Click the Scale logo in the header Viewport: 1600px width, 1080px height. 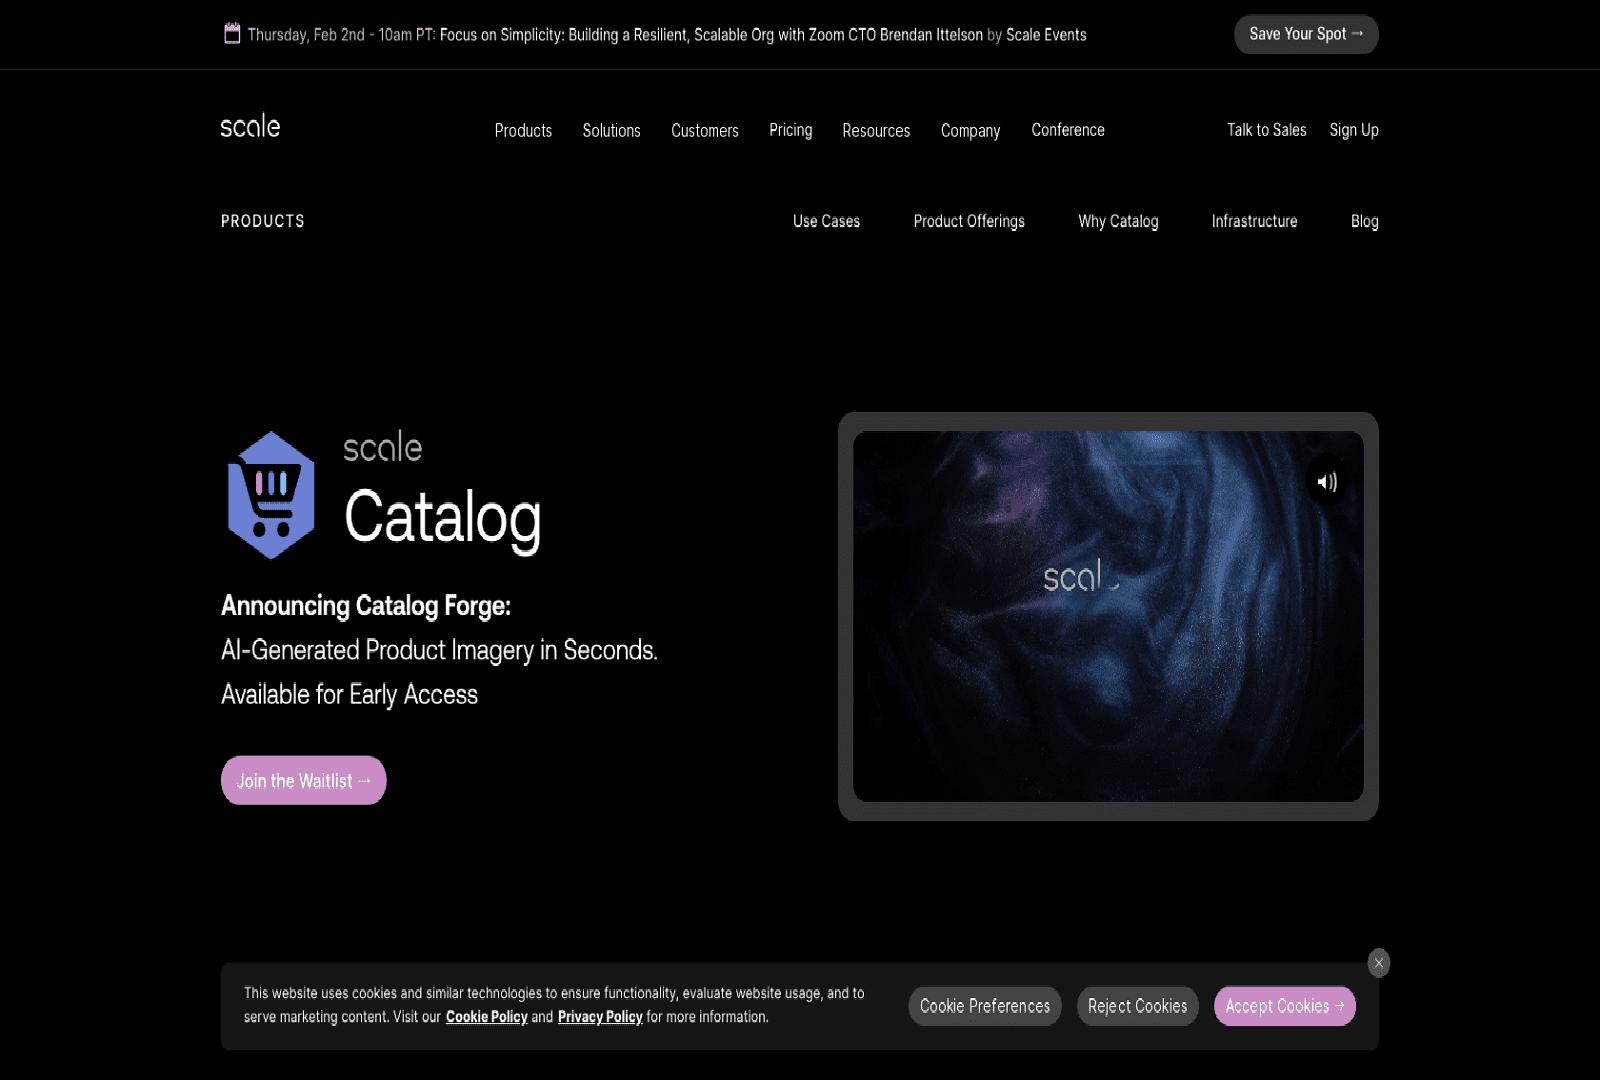[250, 126]
